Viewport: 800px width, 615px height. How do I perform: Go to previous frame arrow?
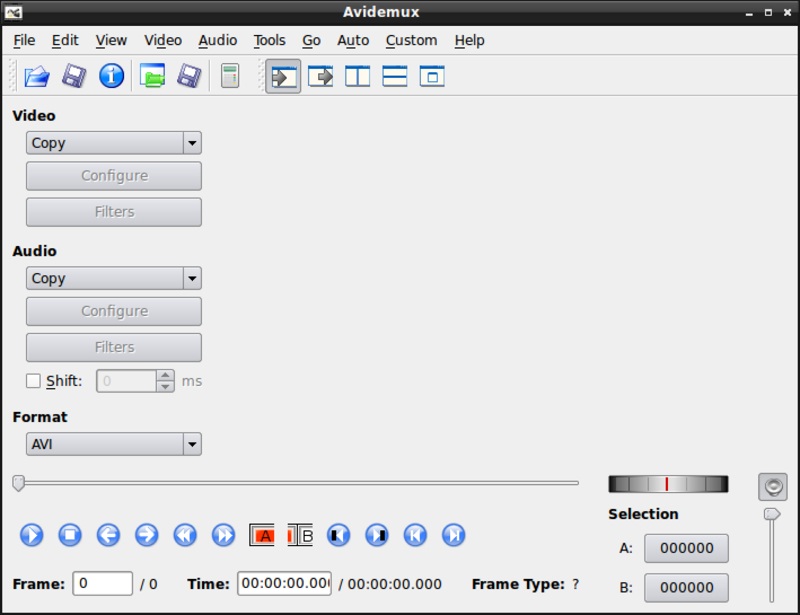point(108,535)
